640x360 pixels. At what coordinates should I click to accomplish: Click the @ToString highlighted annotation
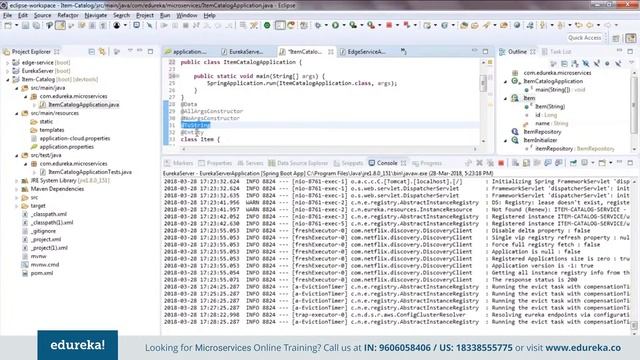(196, 125)
